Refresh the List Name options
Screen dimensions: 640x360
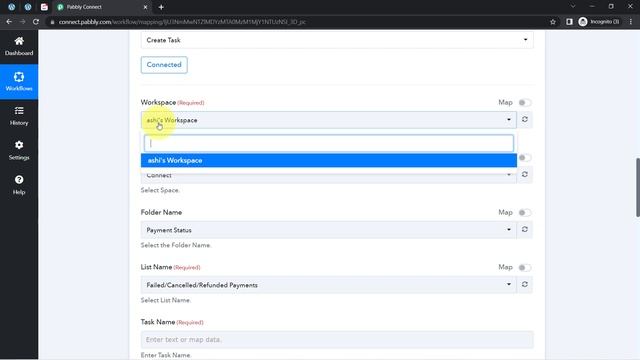[x=524, y=284]
